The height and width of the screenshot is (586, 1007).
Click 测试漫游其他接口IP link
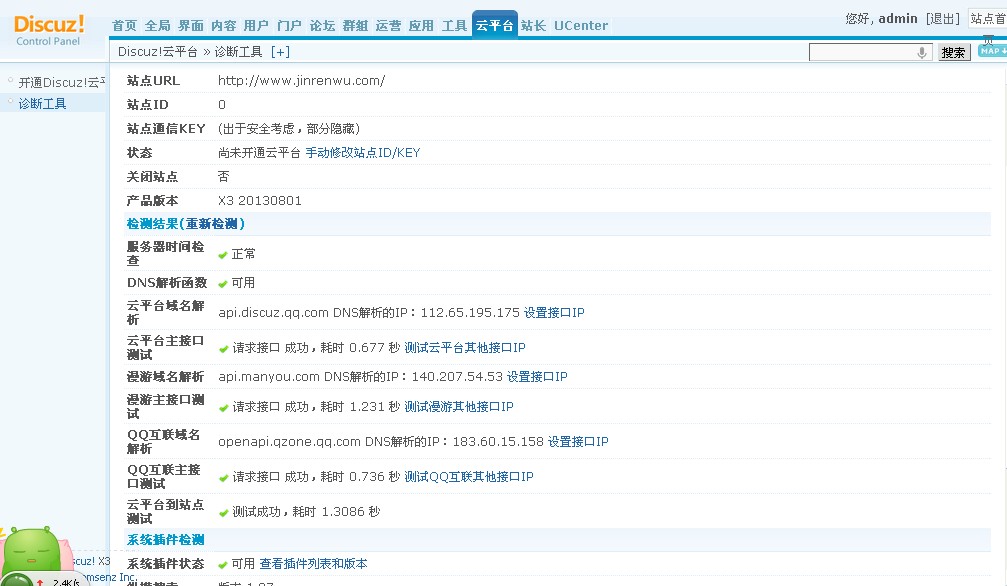pyautogui.click(x=459, y=407)
